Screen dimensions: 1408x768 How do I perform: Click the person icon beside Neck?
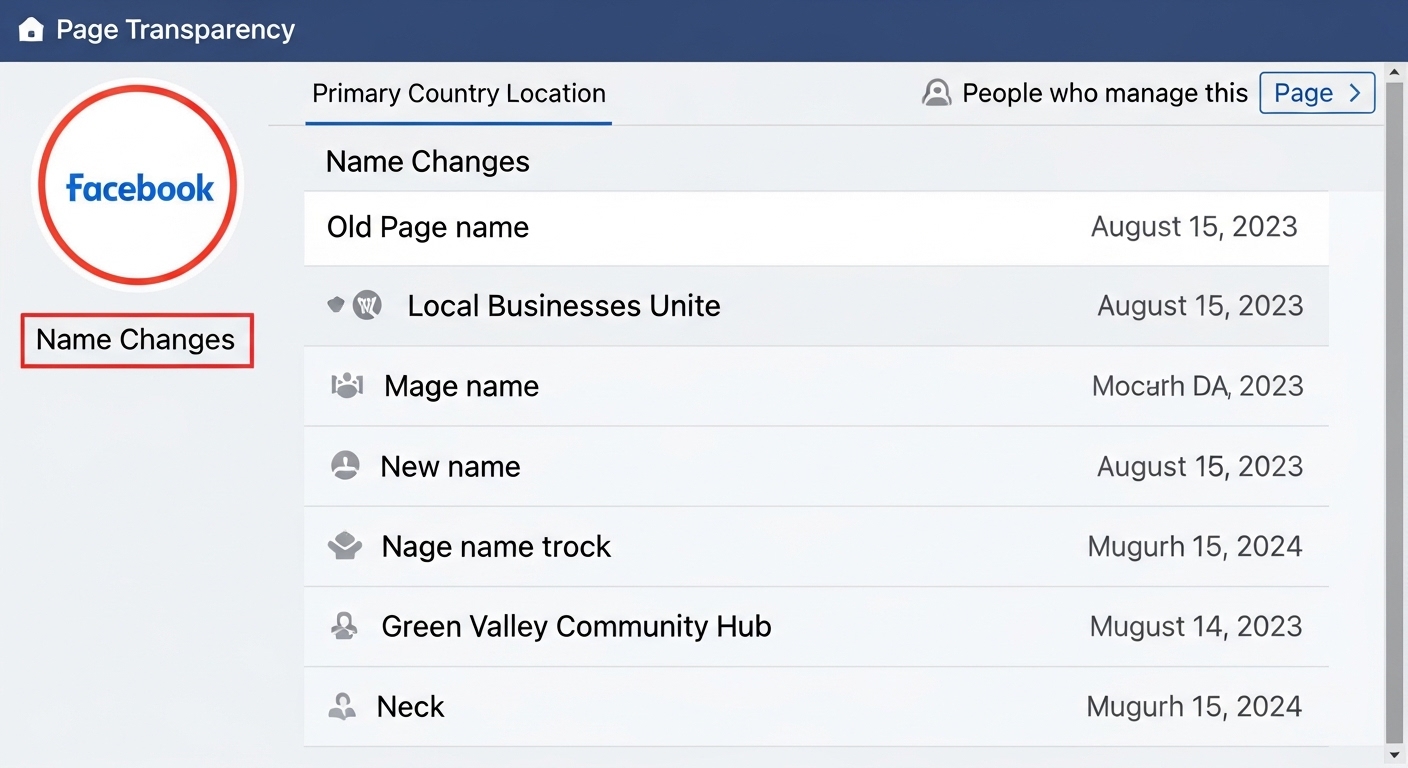342,707
